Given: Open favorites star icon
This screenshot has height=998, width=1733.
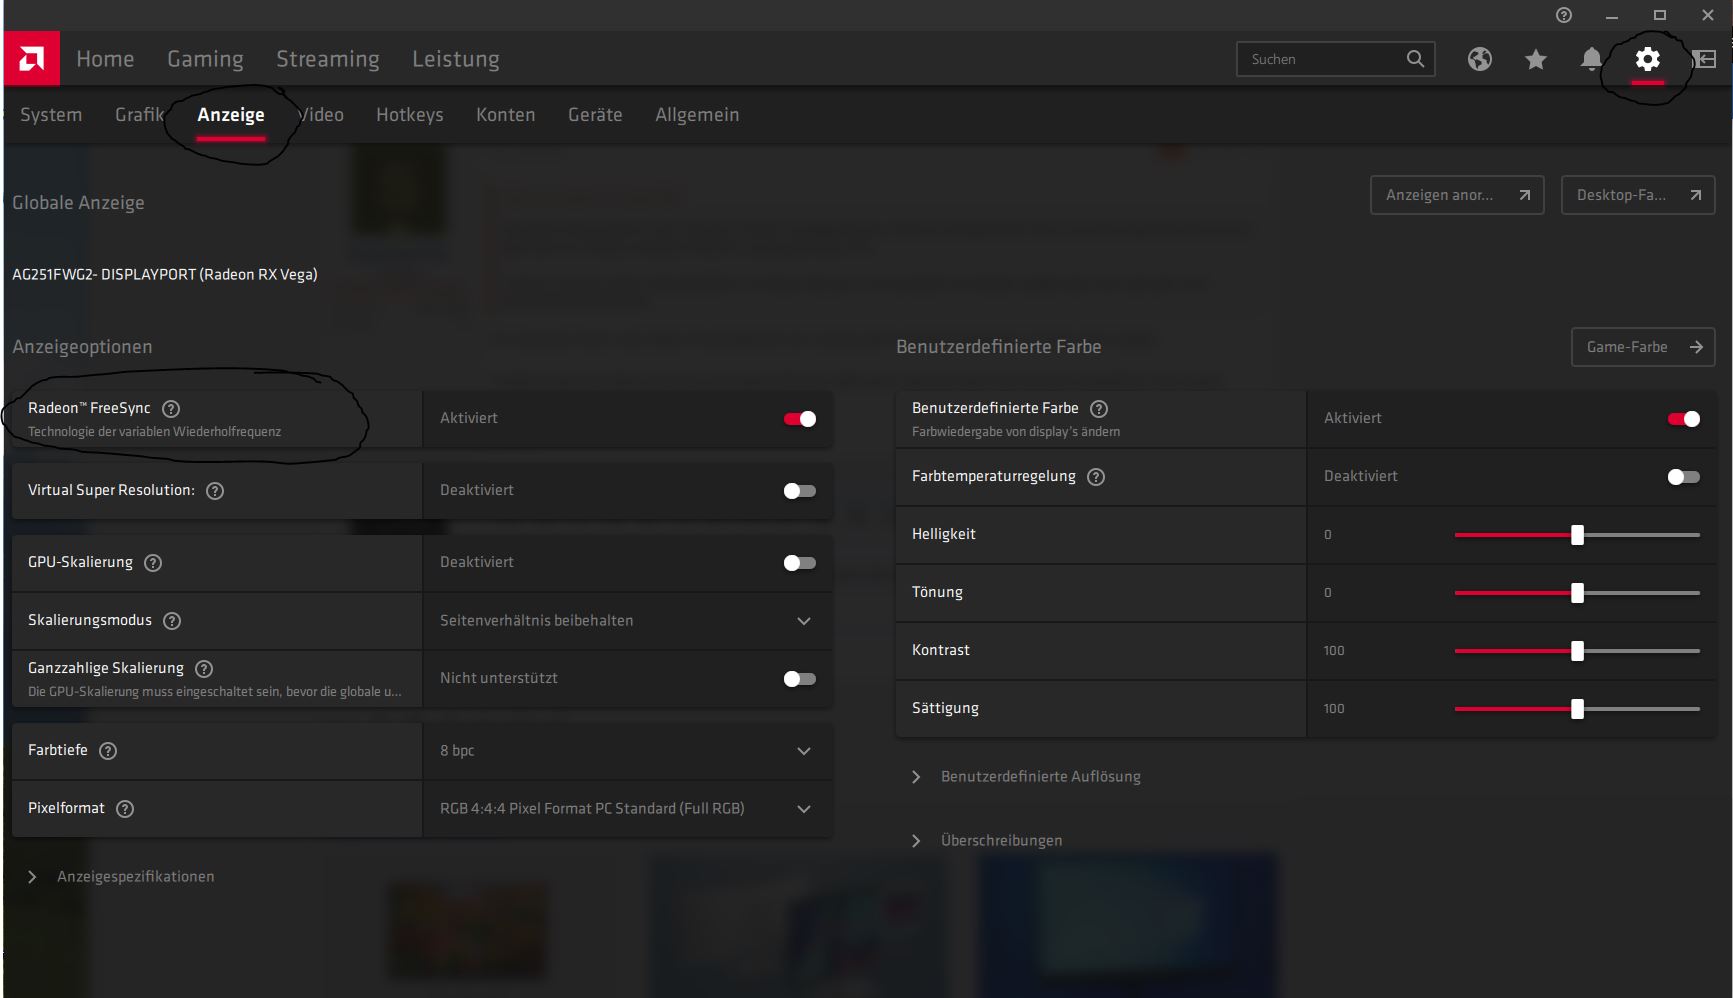Looking at the screenshot, I should [x=1536, y=59].
